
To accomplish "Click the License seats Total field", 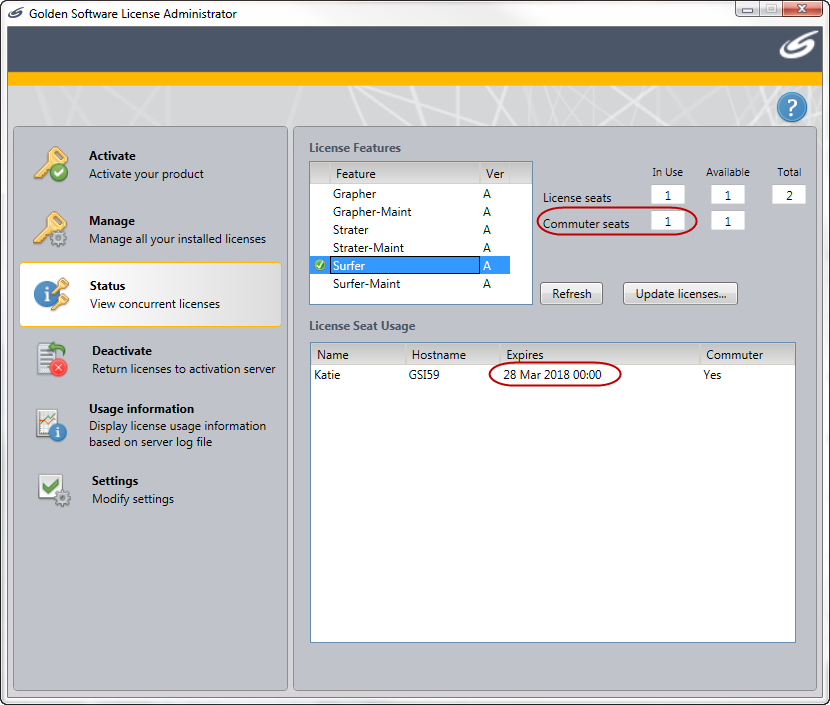I will pos(789,195).
